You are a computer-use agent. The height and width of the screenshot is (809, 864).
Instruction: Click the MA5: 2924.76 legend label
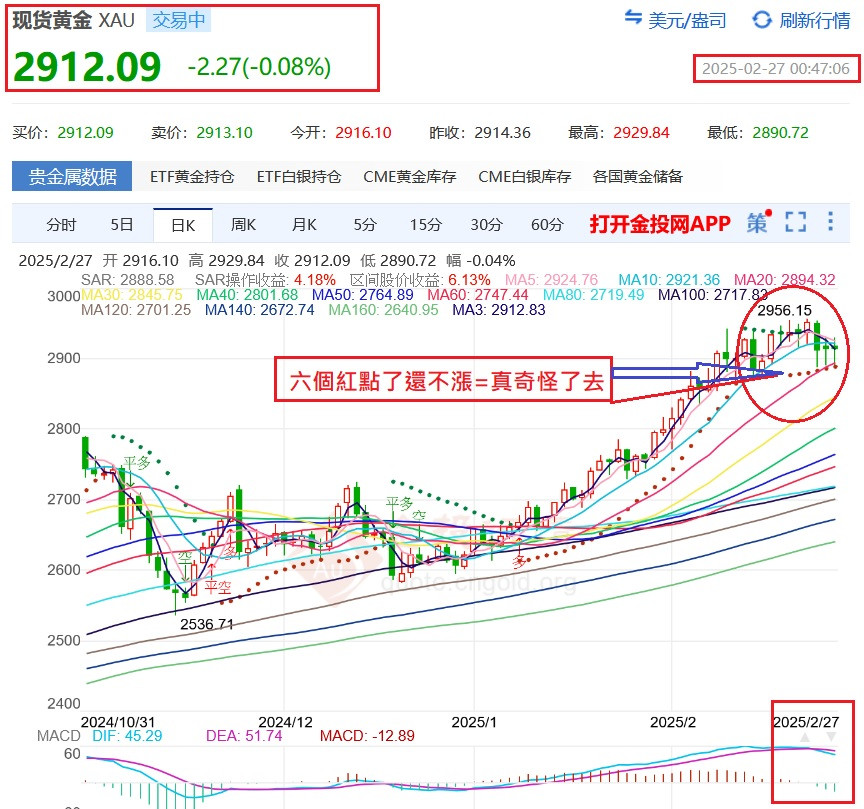[551, 279]
